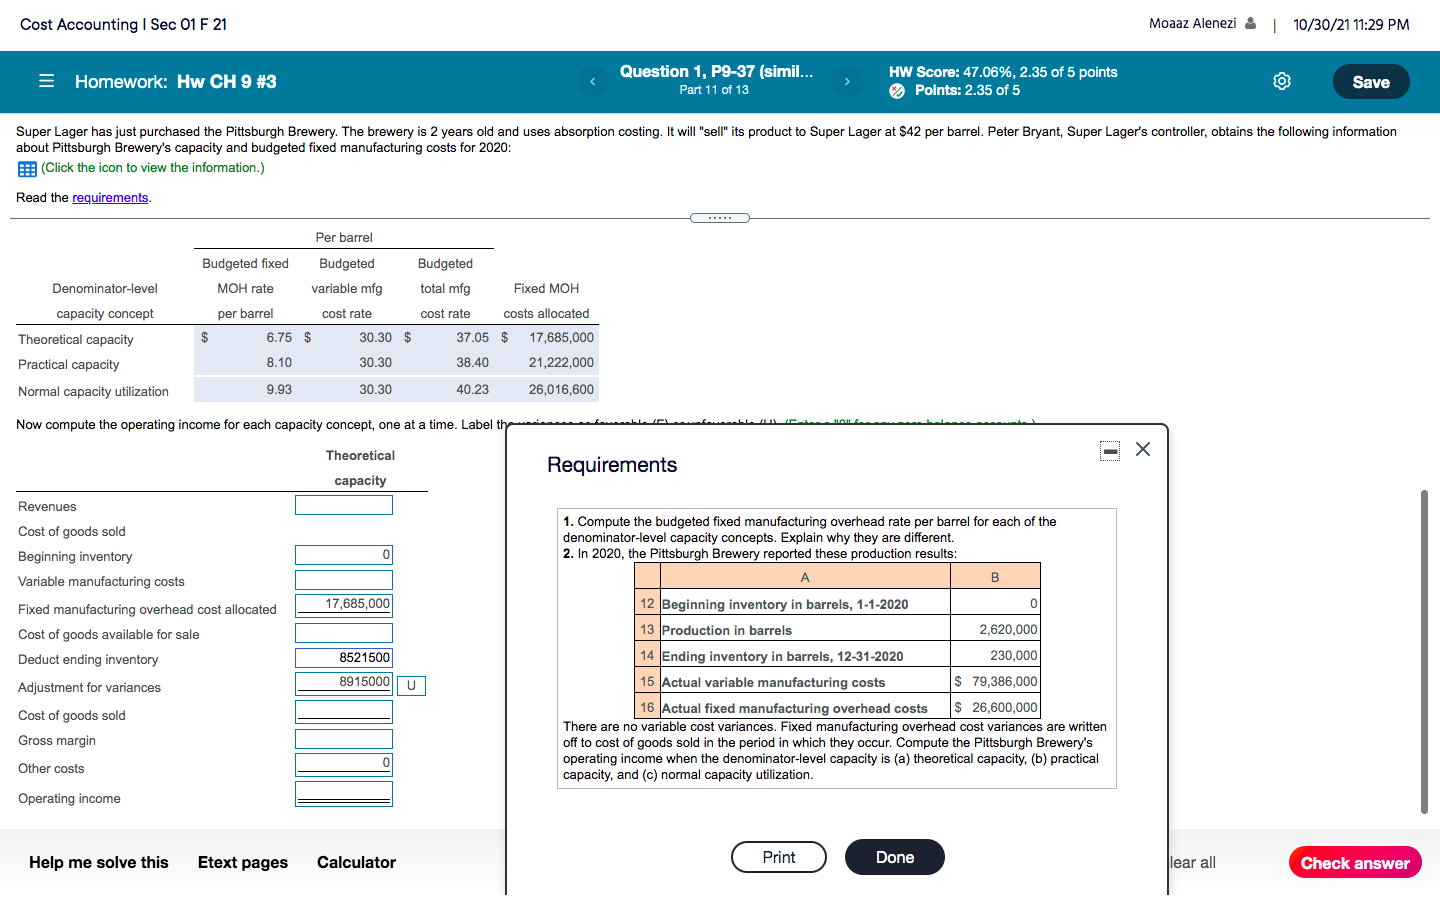The width and height of the screenshot is (1440, 900).
Task: Close the Requirements dialog
Action: pyautogui.click(x=1143, y=449)
